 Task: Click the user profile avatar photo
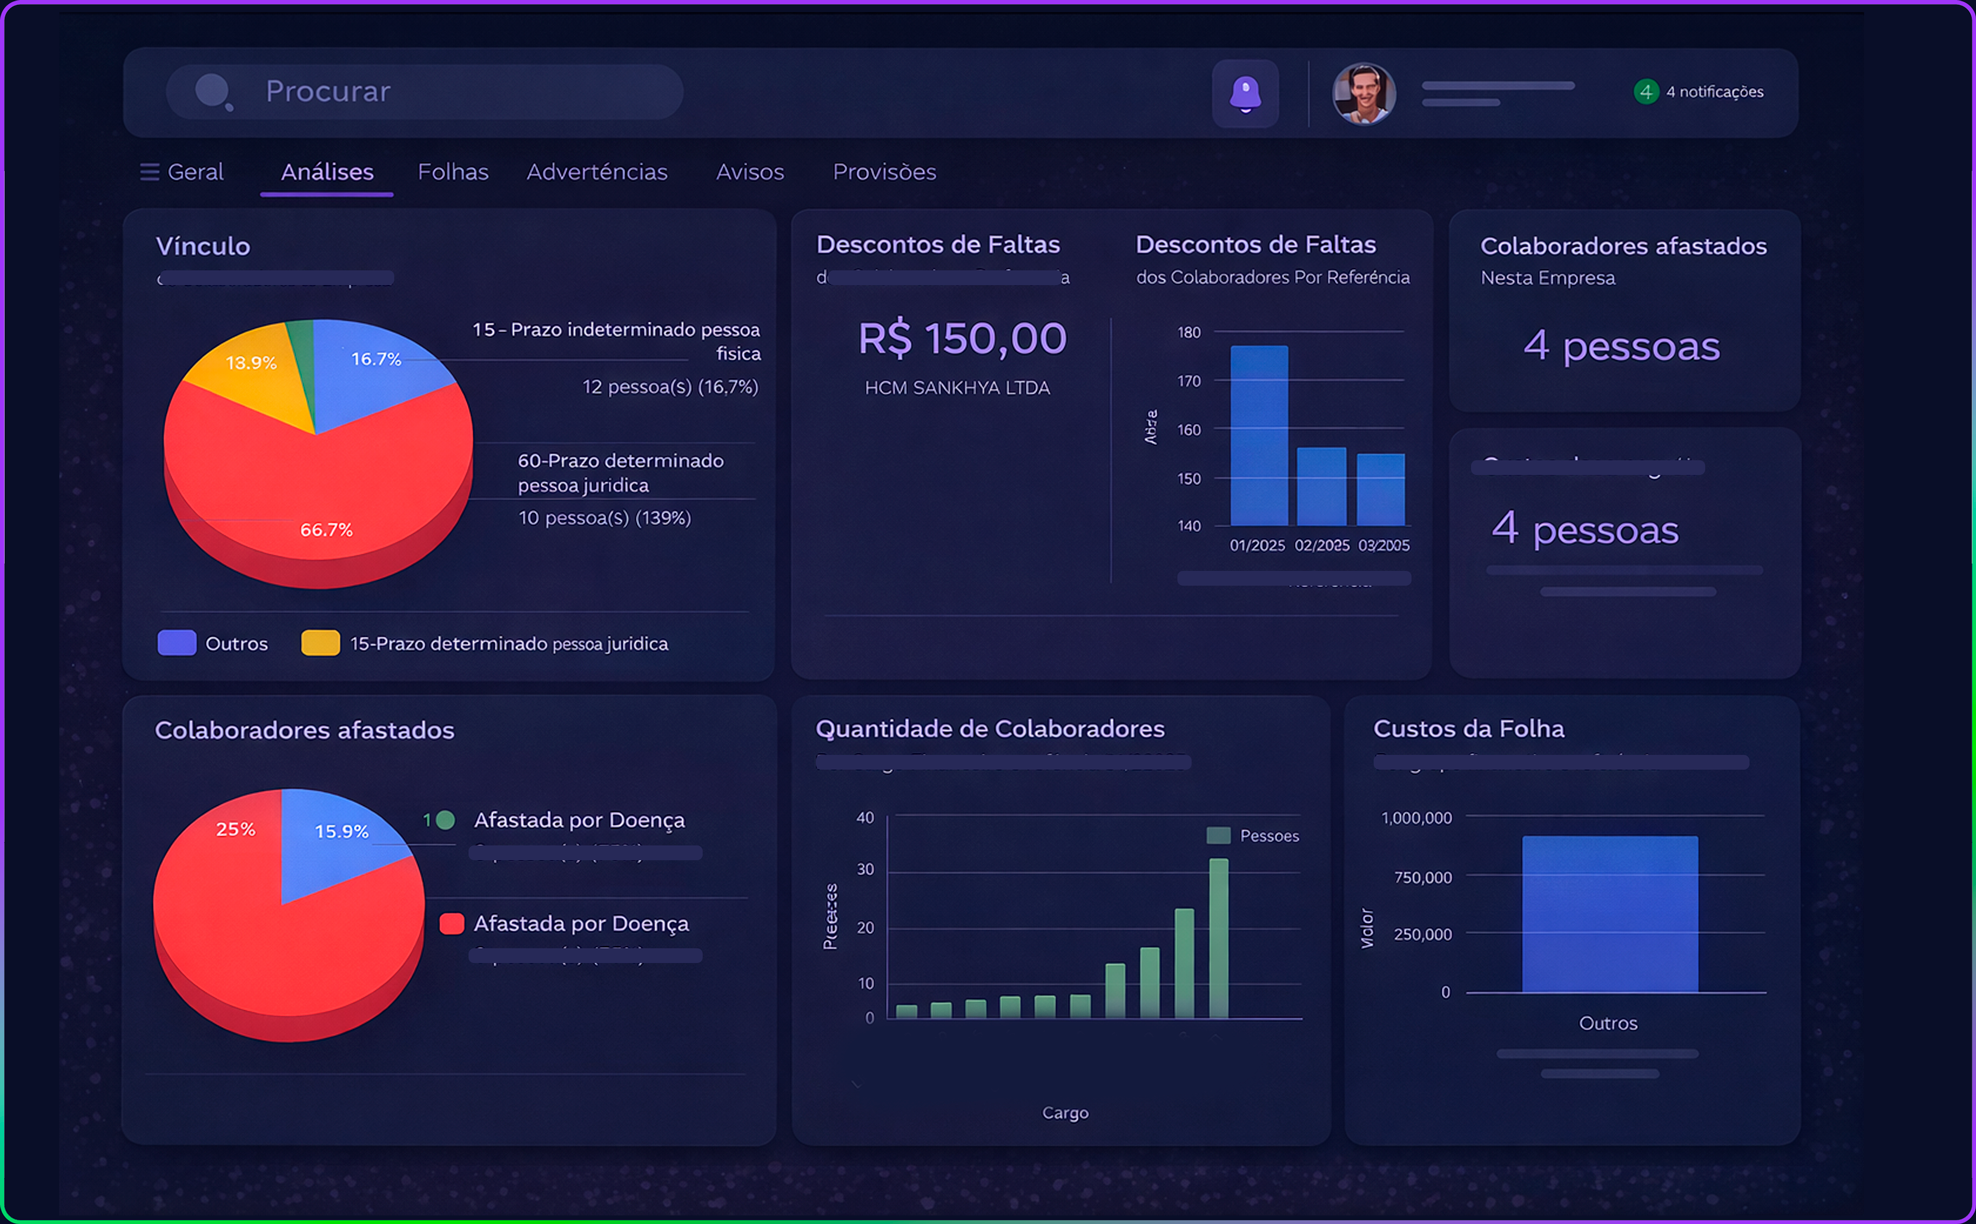click(1363, 93)
